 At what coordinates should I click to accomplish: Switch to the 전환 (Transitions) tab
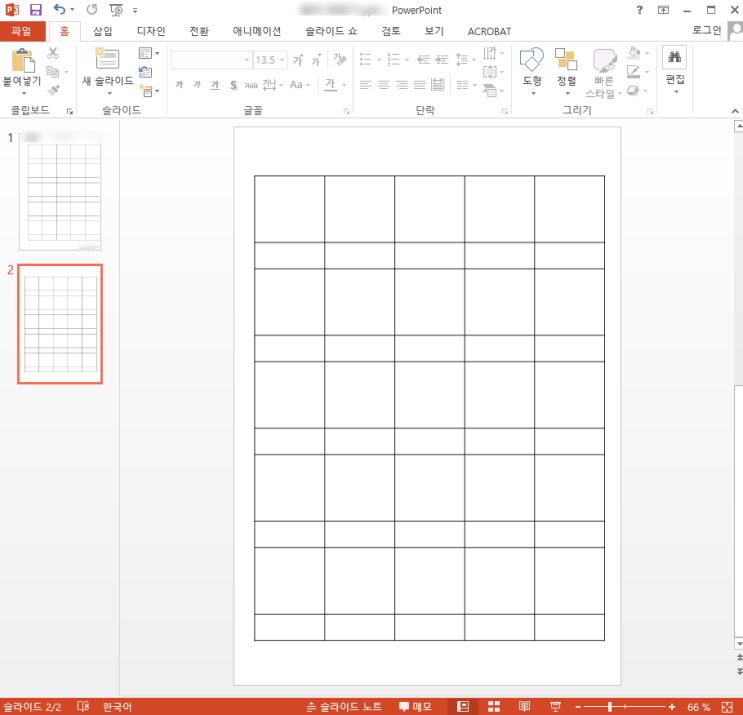[x=199, y=31]
